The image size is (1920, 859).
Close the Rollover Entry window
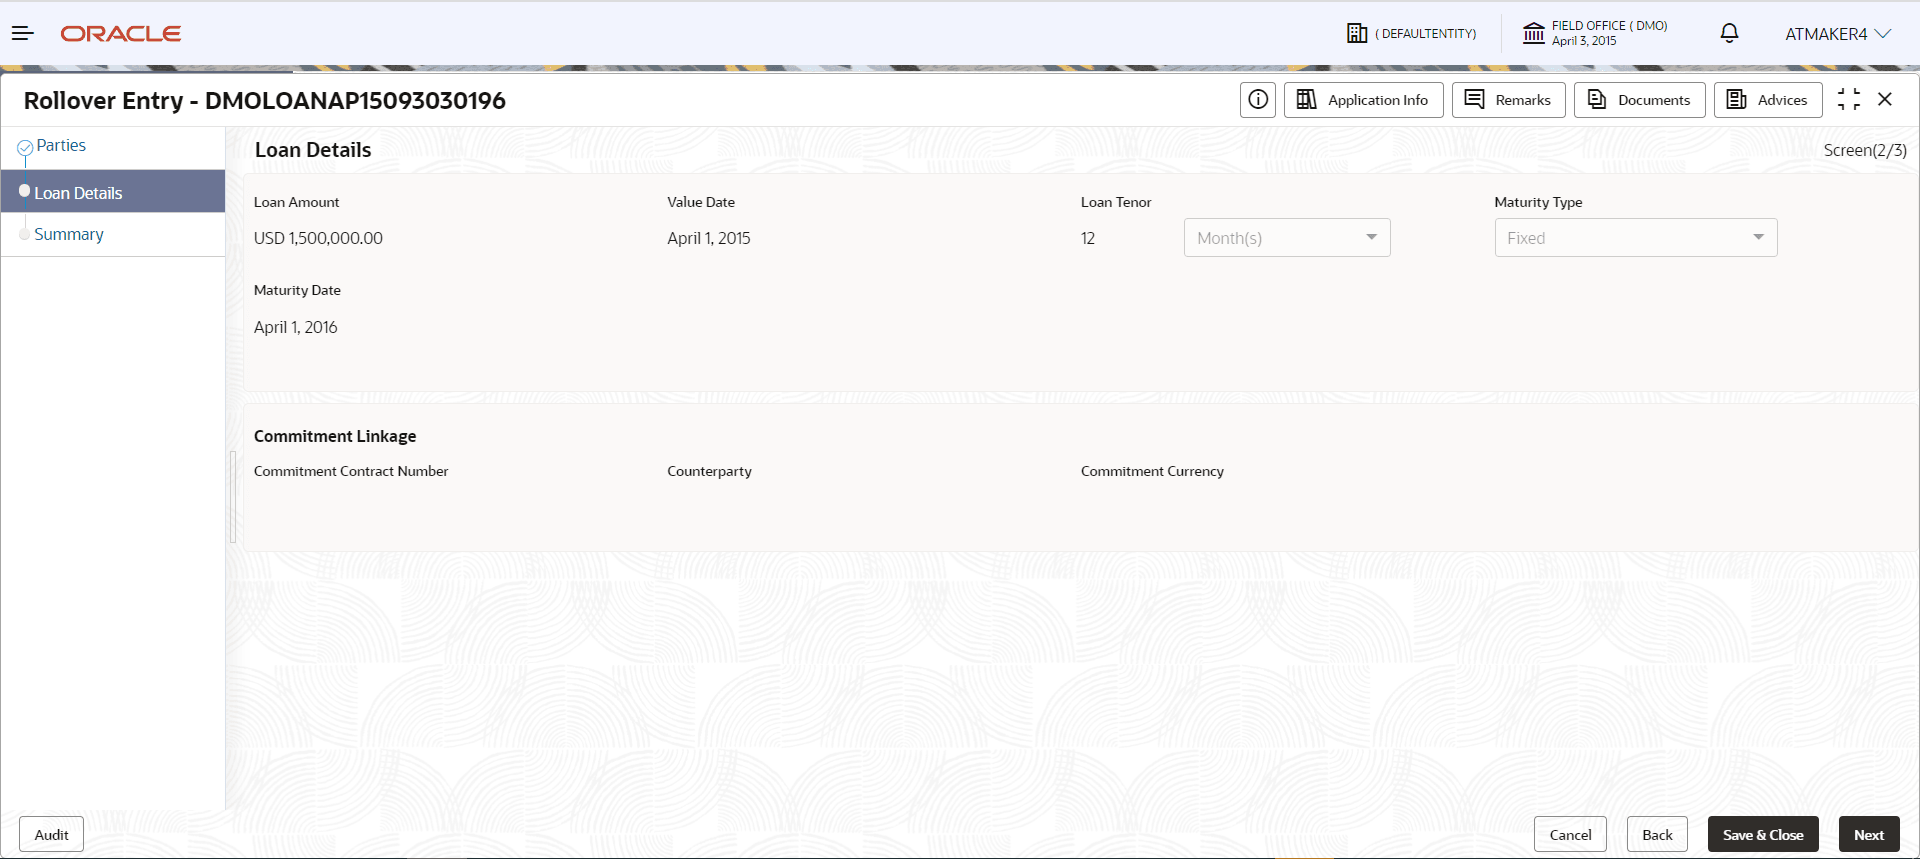pos(1885,99)
